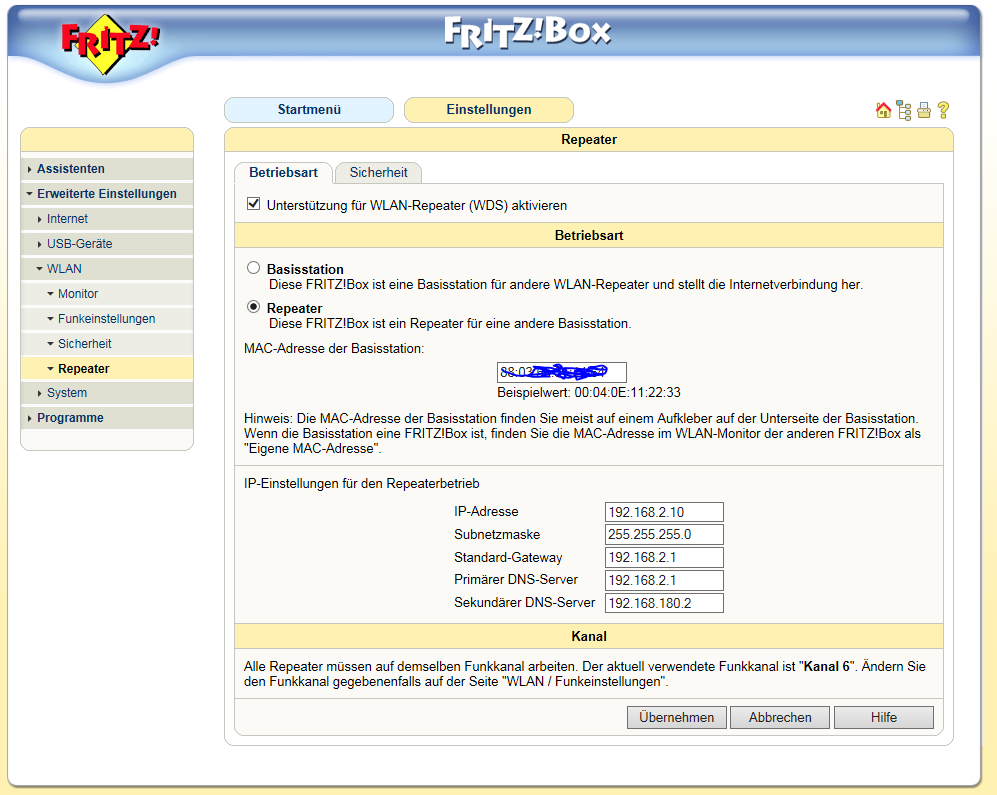The width and height of the screenshot is (997, 795).
Task: Click the Abbrechen button
Action: click(x=780, y=717)
